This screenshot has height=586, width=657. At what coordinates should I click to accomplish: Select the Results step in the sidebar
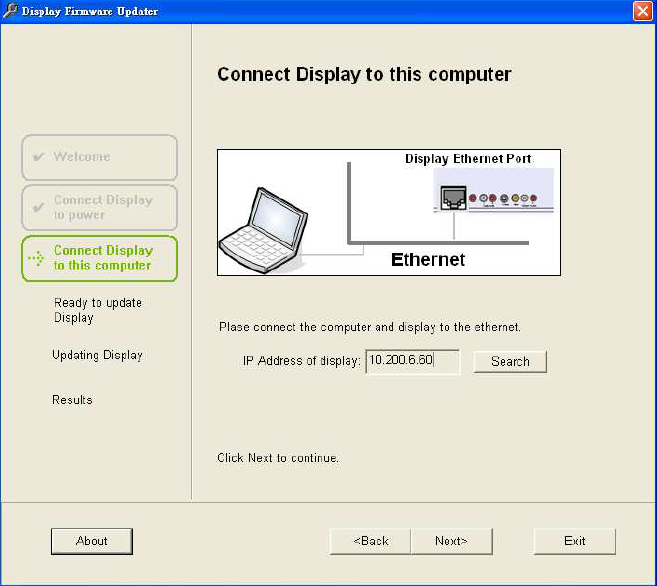pos(72,400)
